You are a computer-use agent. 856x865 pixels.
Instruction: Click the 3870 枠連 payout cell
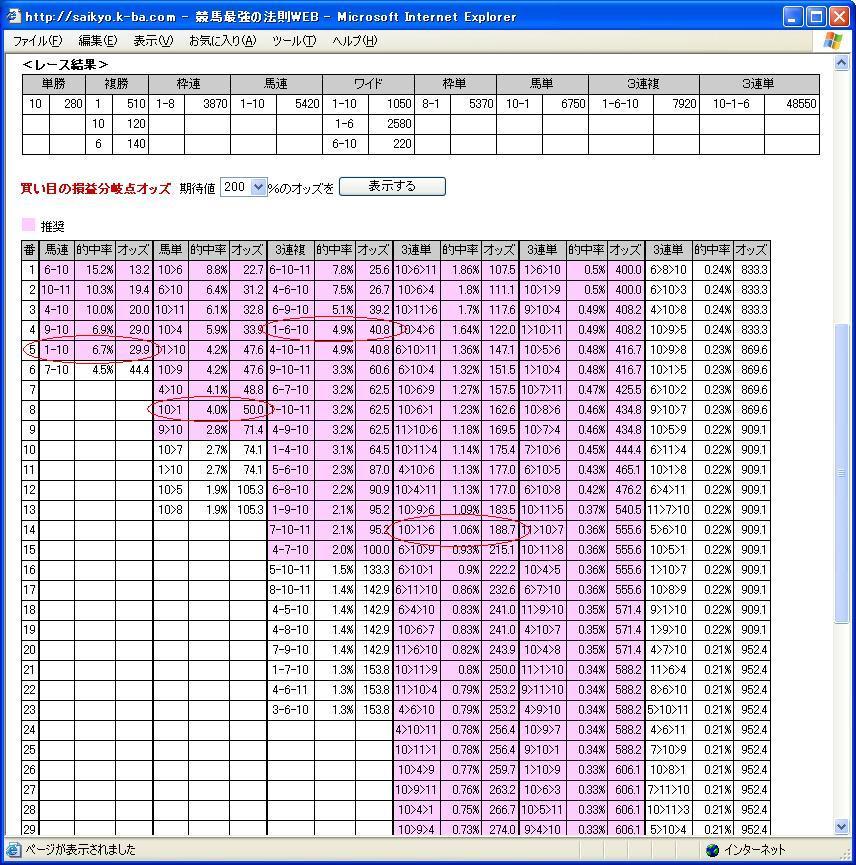[207, 104]
